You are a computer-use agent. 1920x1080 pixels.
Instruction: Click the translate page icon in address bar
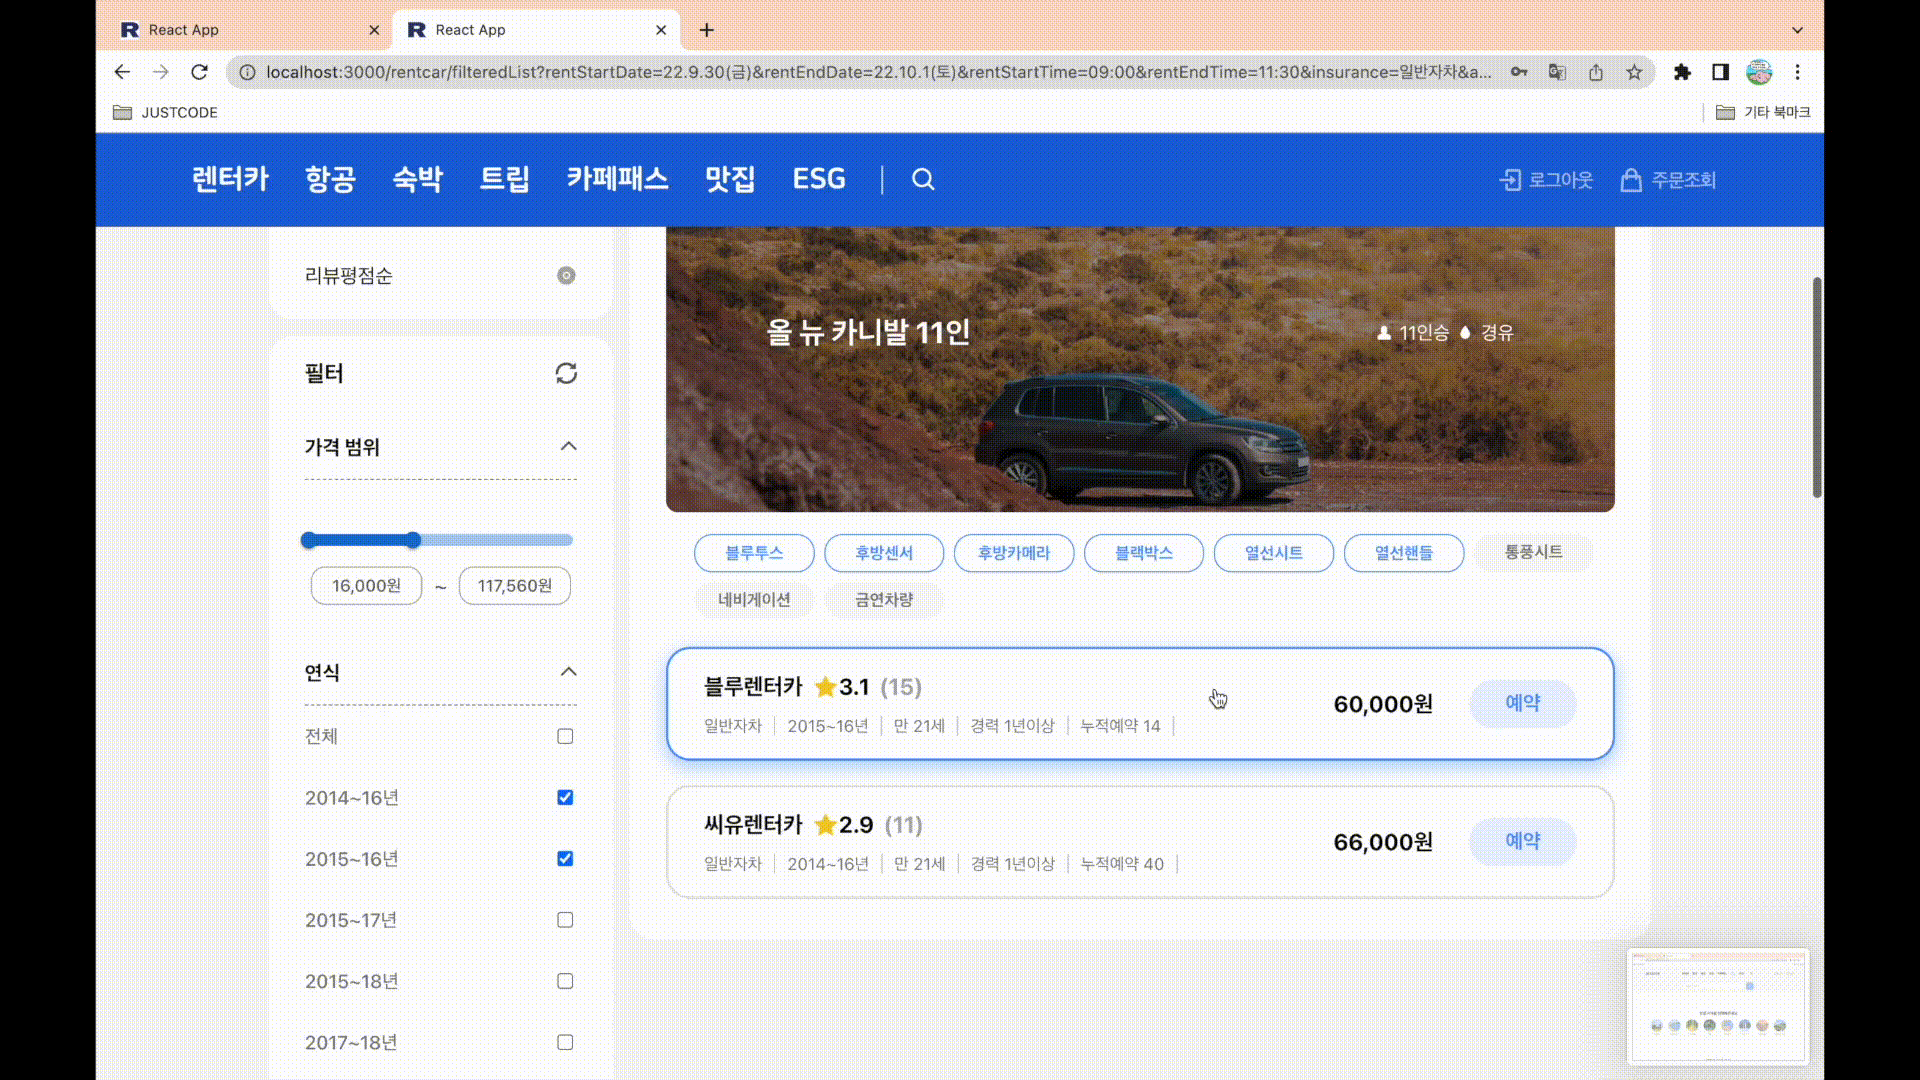[1557, 72]
